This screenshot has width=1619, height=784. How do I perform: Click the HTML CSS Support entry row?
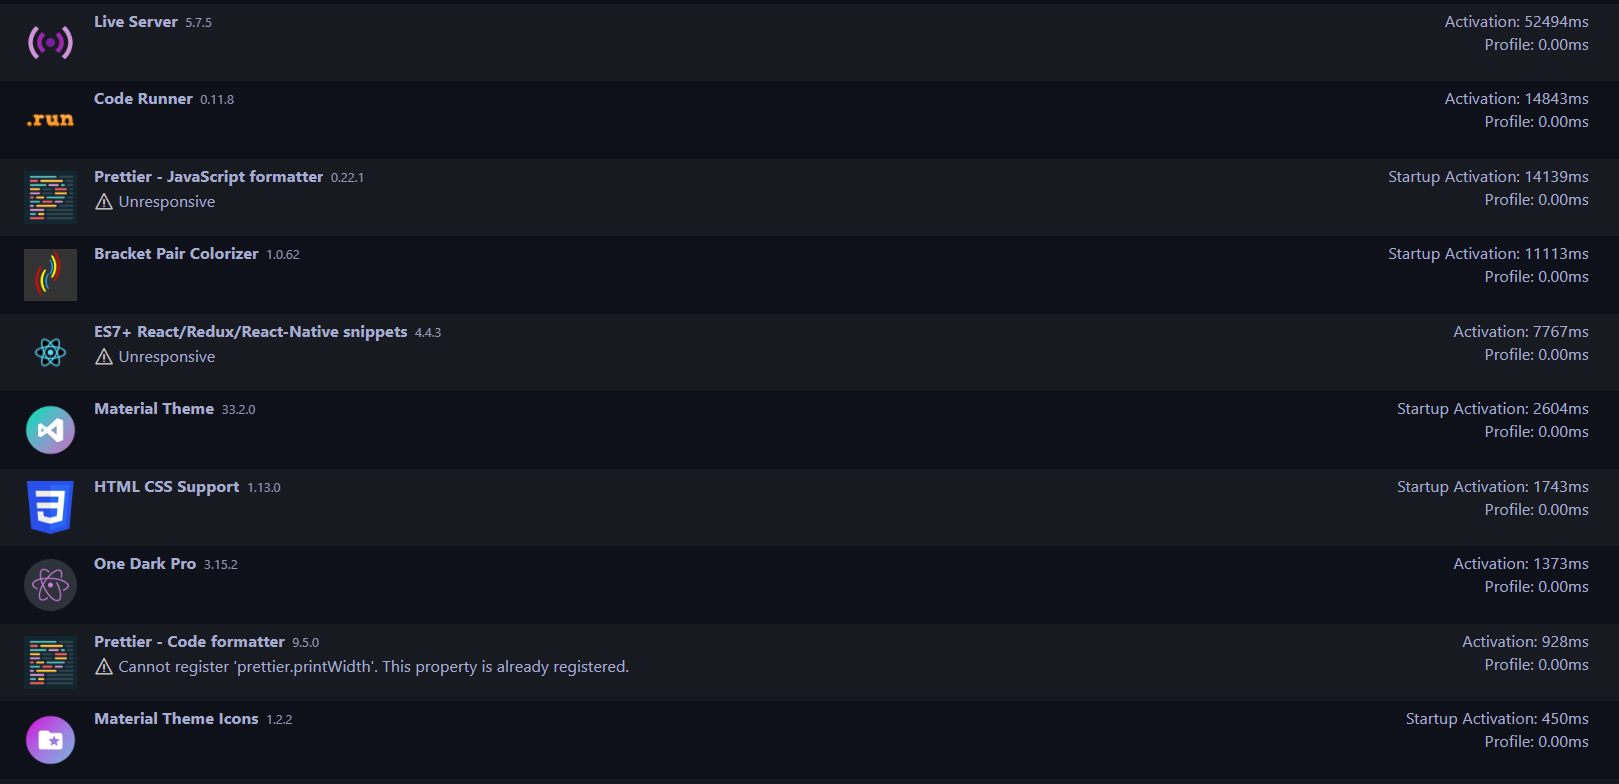click(700, 506)
